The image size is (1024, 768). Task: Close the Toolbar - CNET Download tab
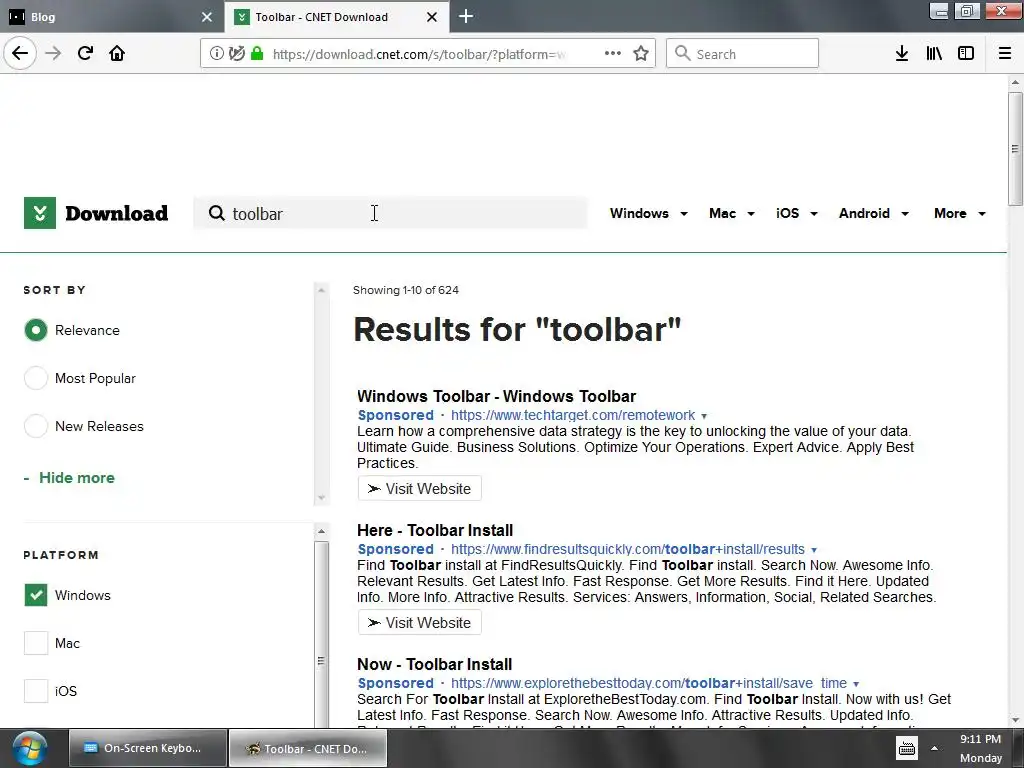(432, 17)
